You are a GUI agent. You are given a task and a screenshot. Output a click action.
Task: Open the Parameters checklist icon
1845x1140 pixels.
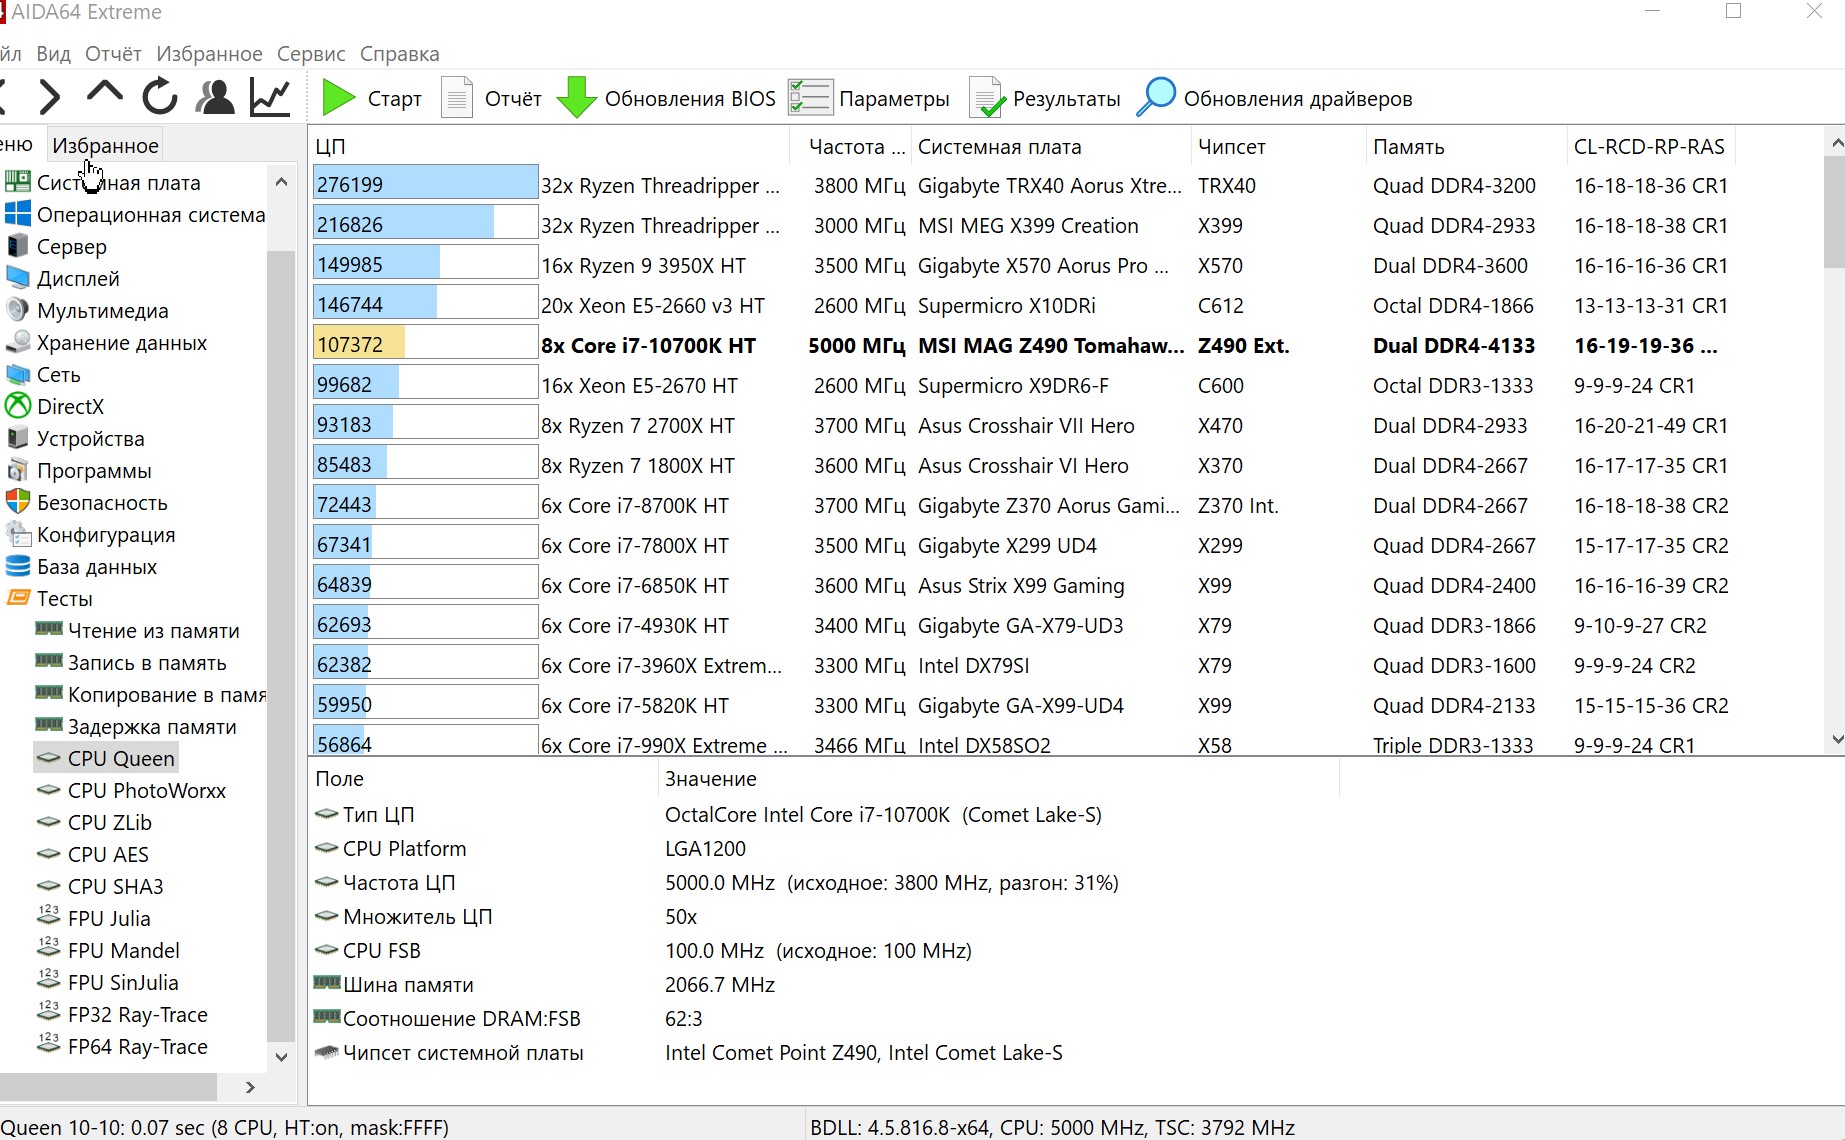coord(809,98)
